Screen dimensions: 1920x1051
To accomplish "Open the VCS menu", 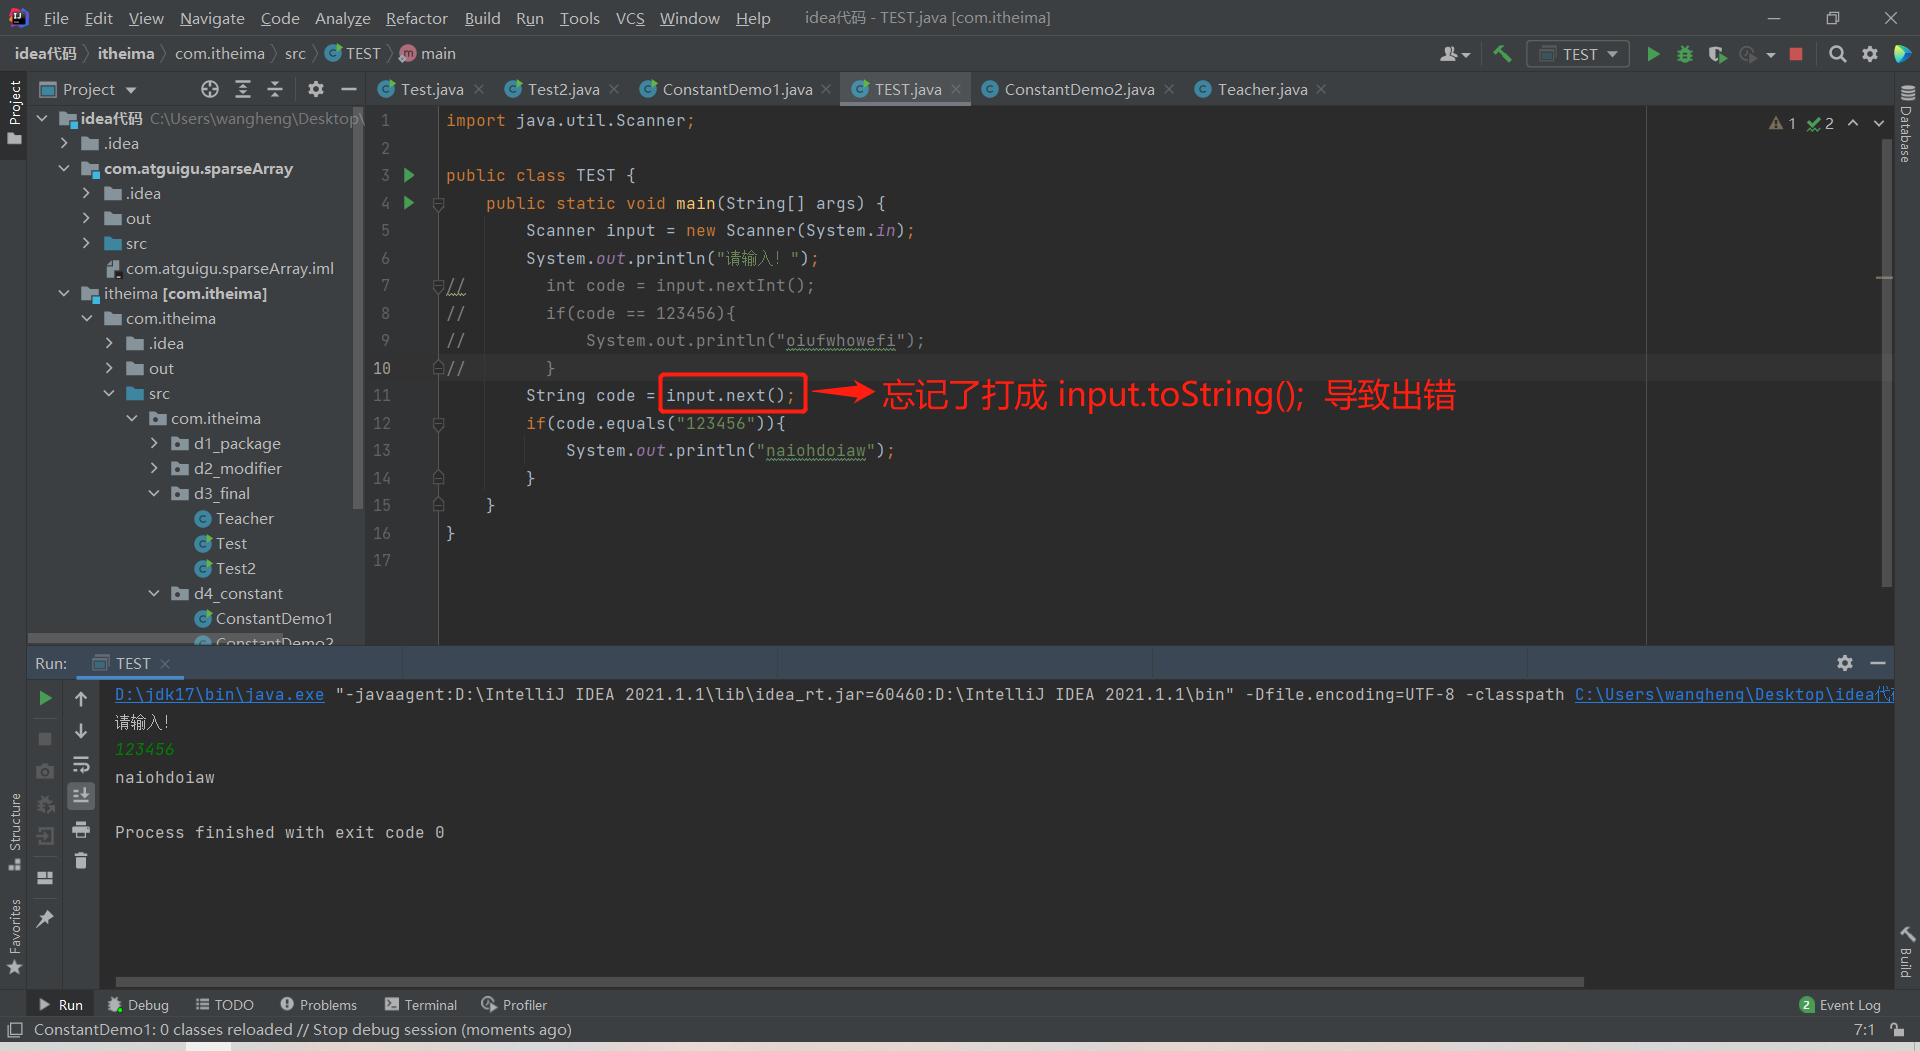I will (x=630, y=18).
